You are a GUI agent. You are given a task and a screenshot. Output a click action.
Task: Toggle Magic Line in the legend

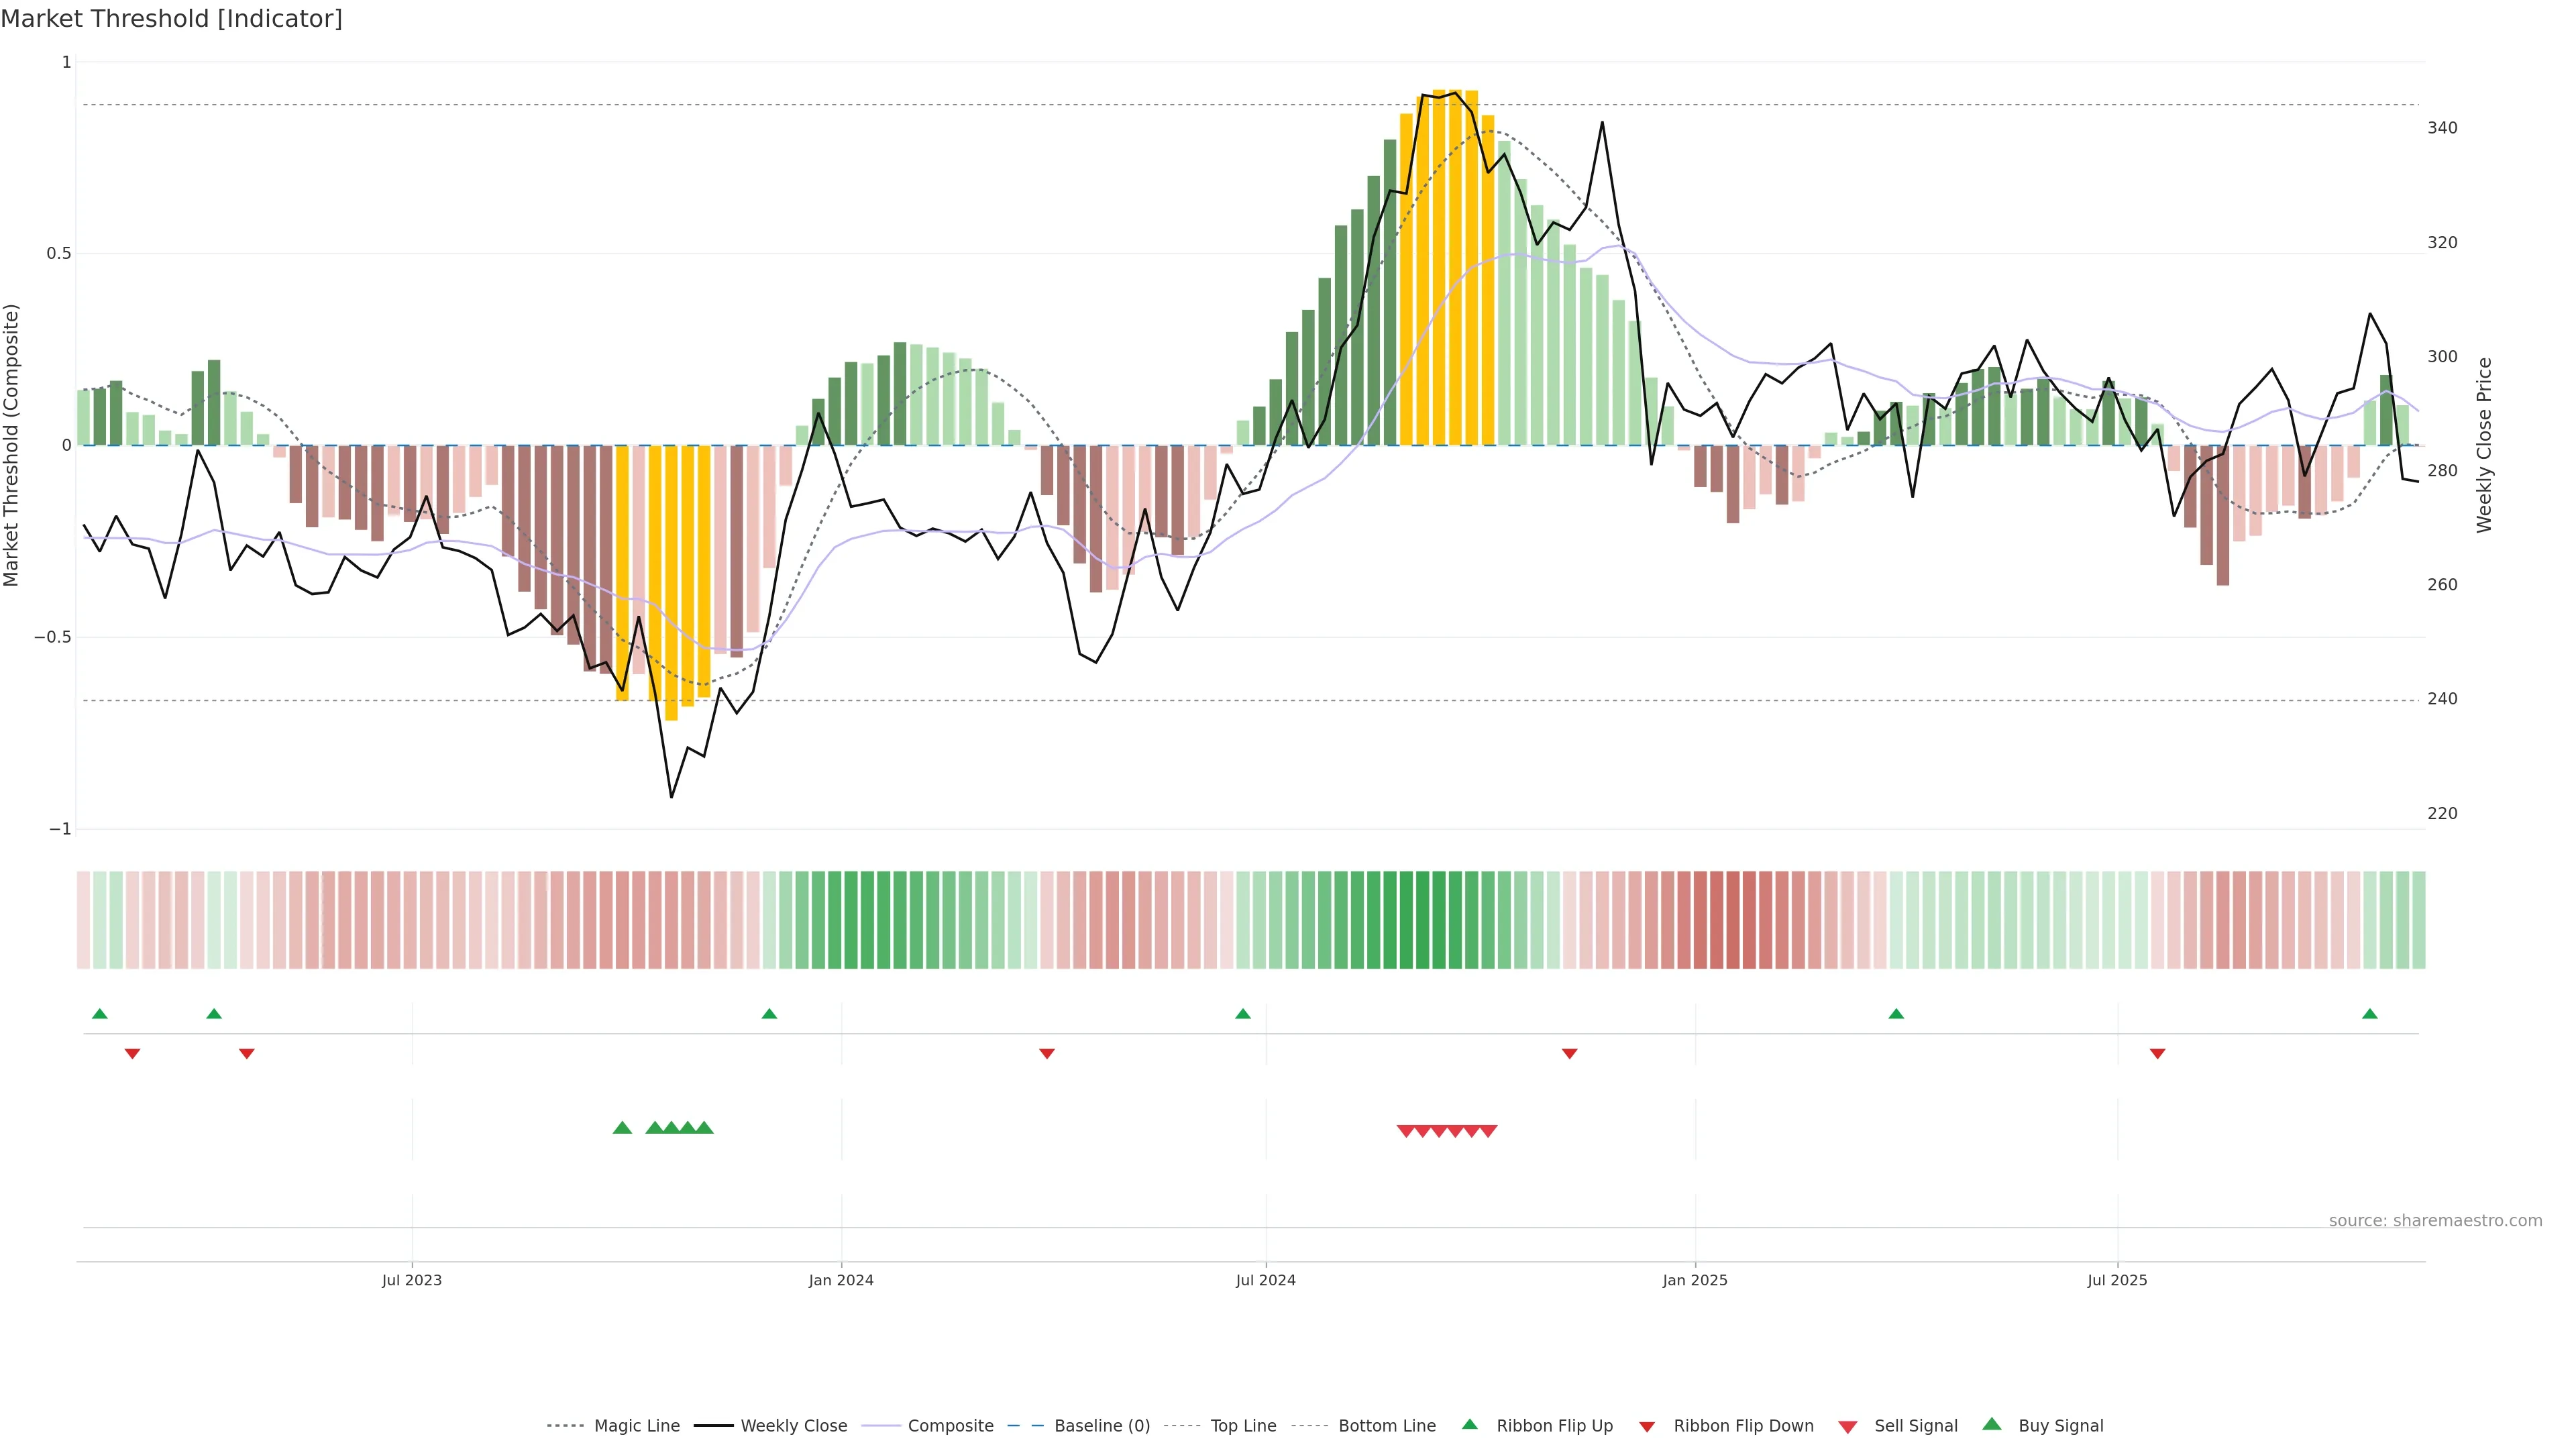click(x=636, y=1426)
